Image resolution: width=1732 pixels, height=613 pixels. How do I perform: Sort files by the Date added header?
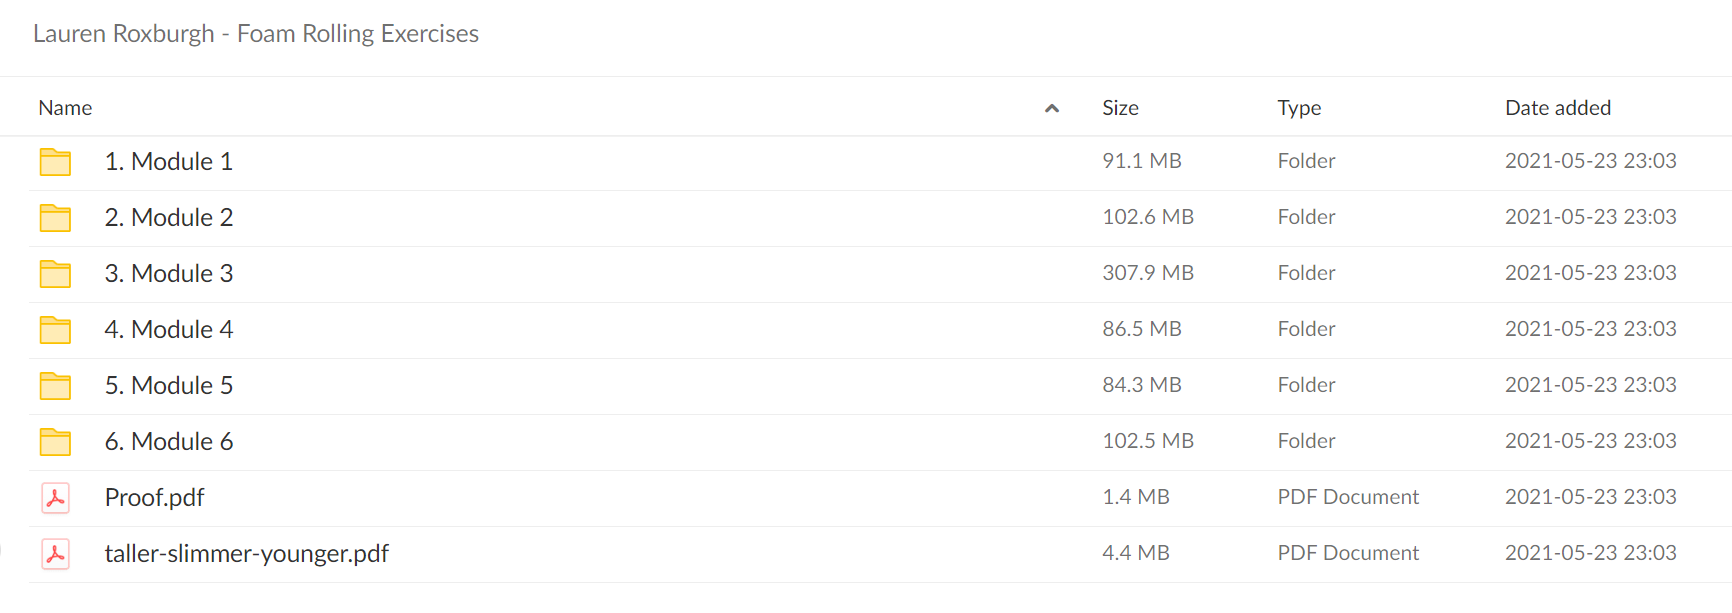pos(1558,108)
